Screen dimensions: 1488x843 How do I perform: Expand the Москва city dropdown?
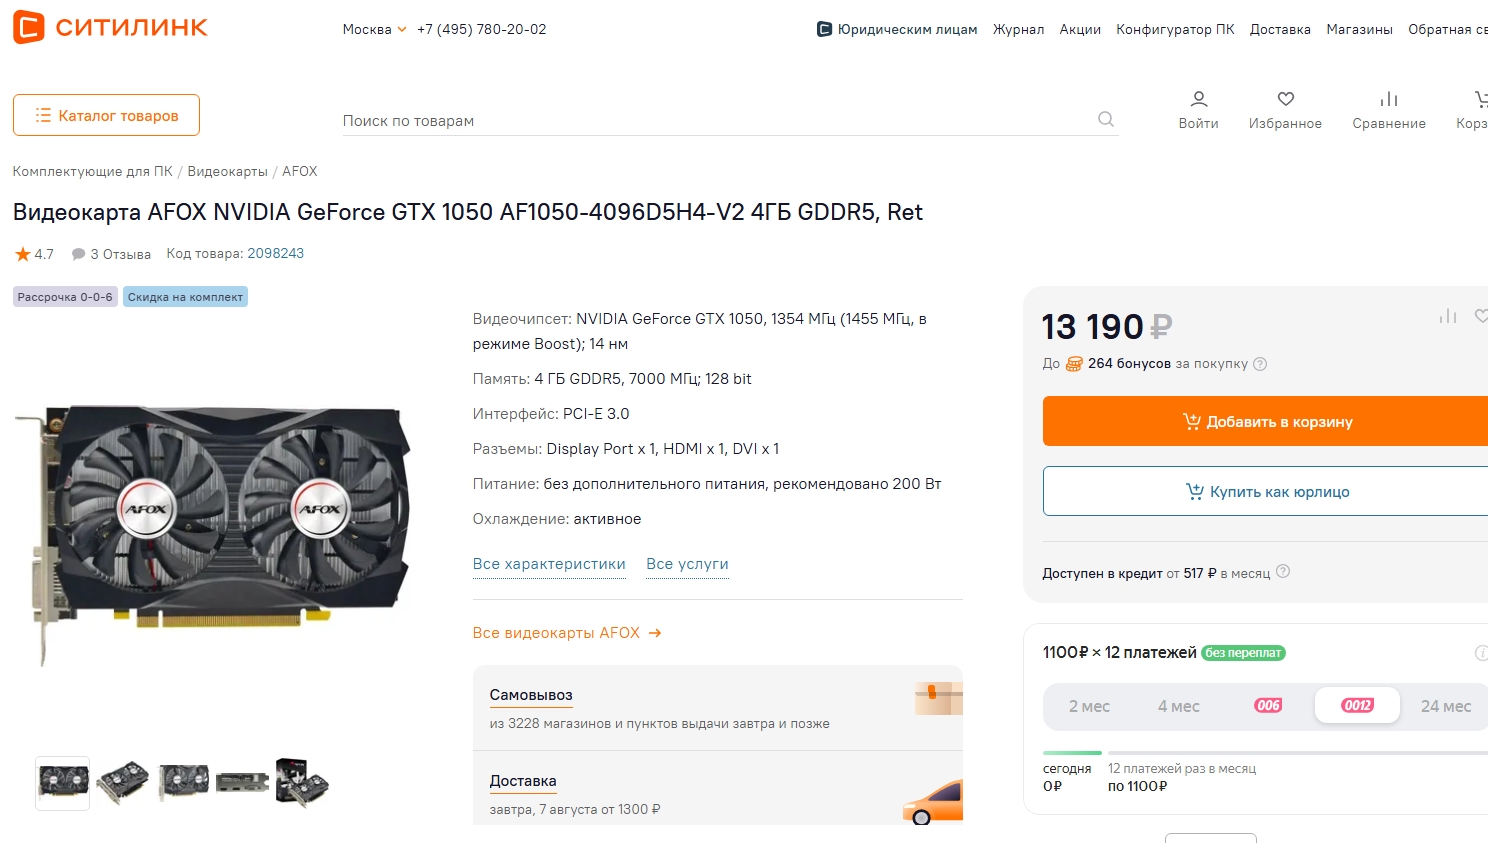click(x=374, y=29)
